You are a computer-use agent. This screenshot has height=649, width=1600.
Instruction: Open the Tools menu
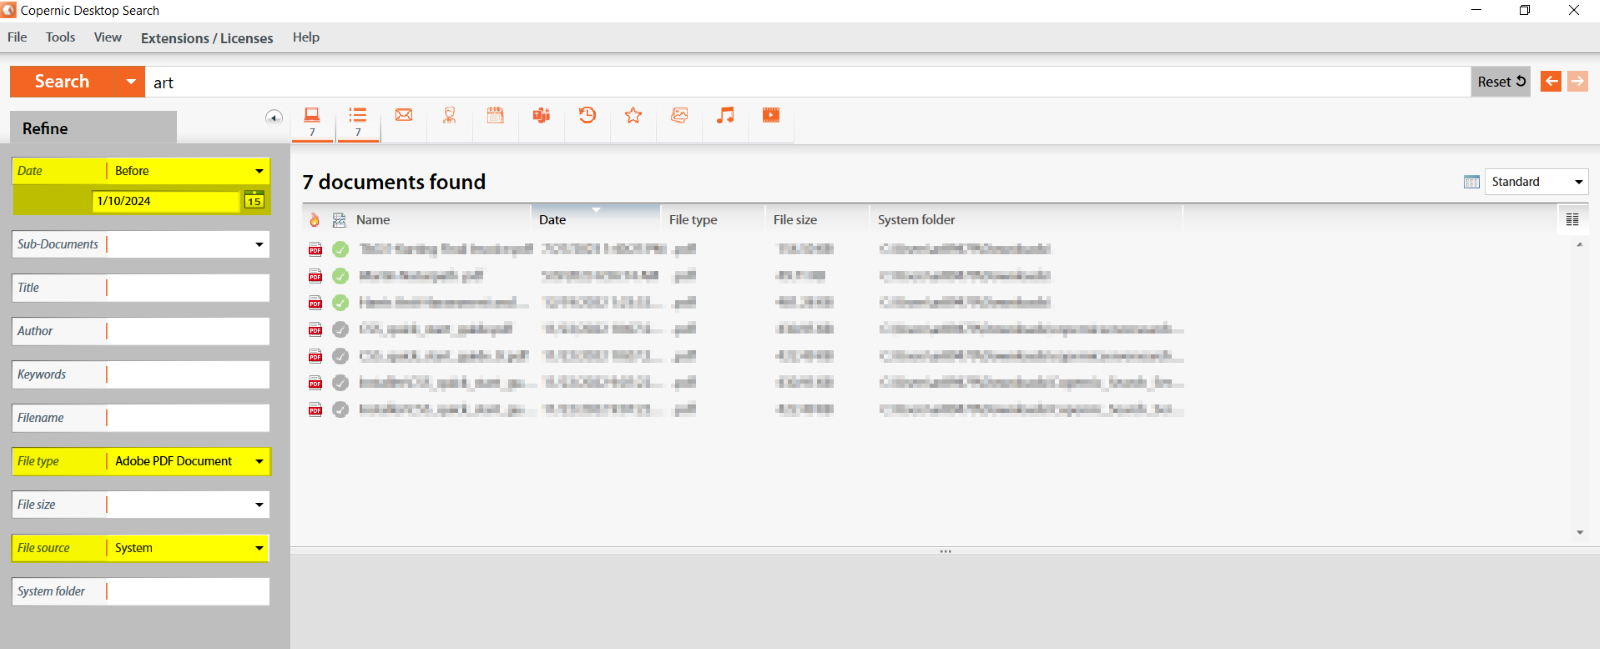(60, 37)
